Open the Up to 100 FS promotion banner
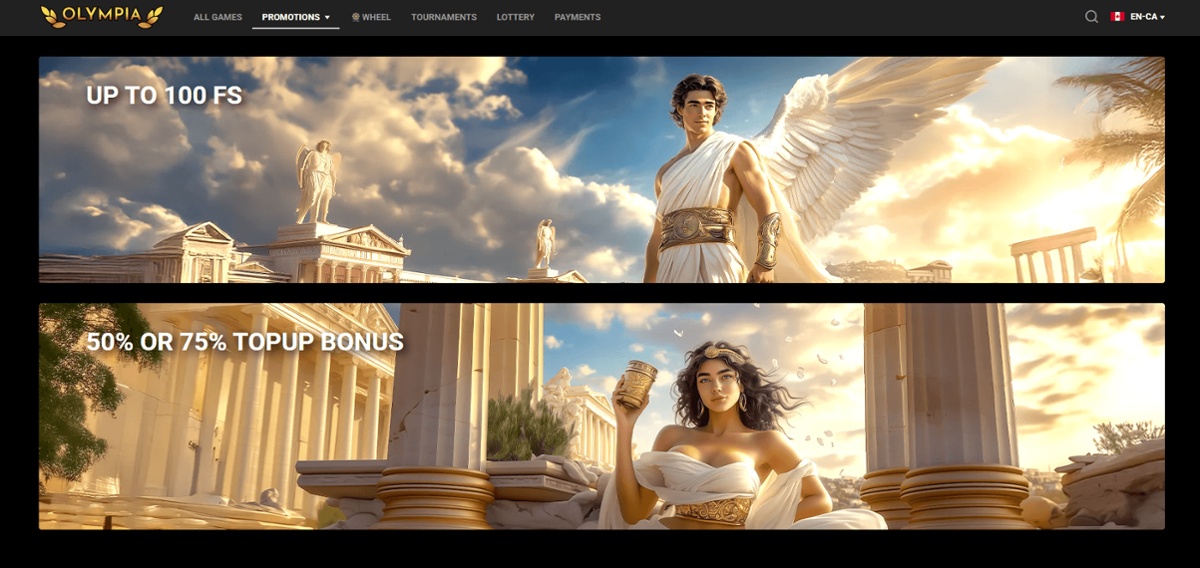This screenshot has height=568, width=1200. 602,170
